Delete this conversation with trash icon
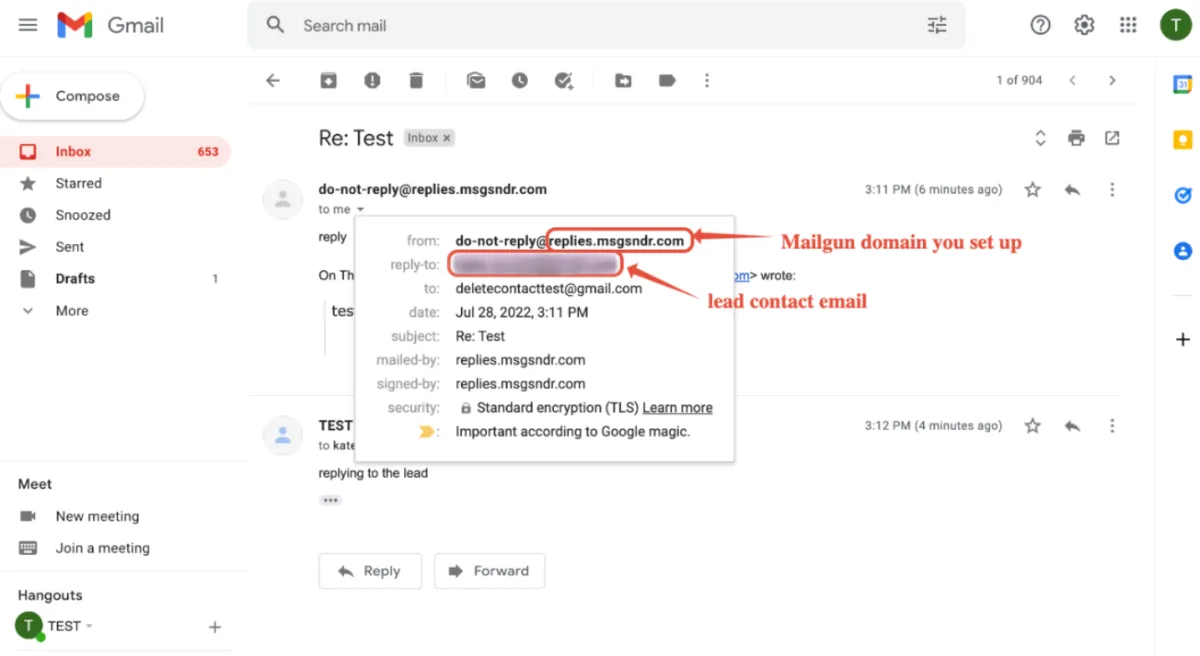This screenshot has width=1200, height=656. click(x=416, y=81)
